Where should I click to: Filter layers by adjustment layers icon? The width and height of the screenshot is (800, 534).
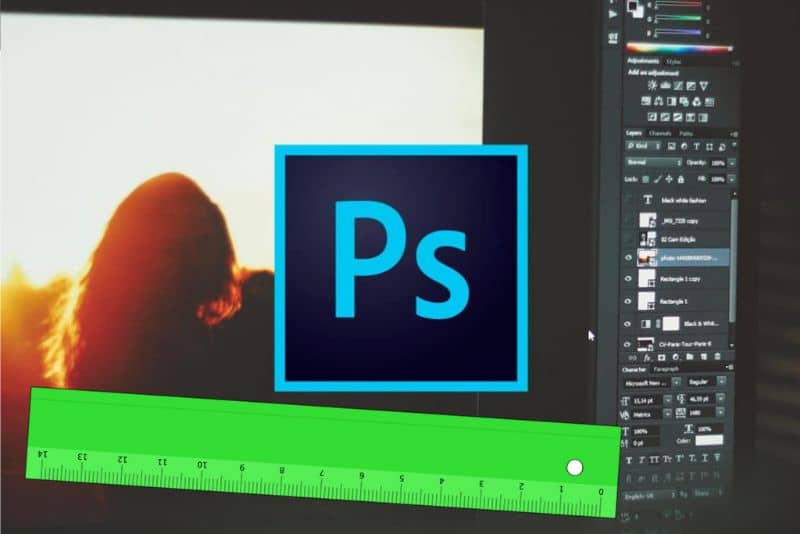(684, 146)
